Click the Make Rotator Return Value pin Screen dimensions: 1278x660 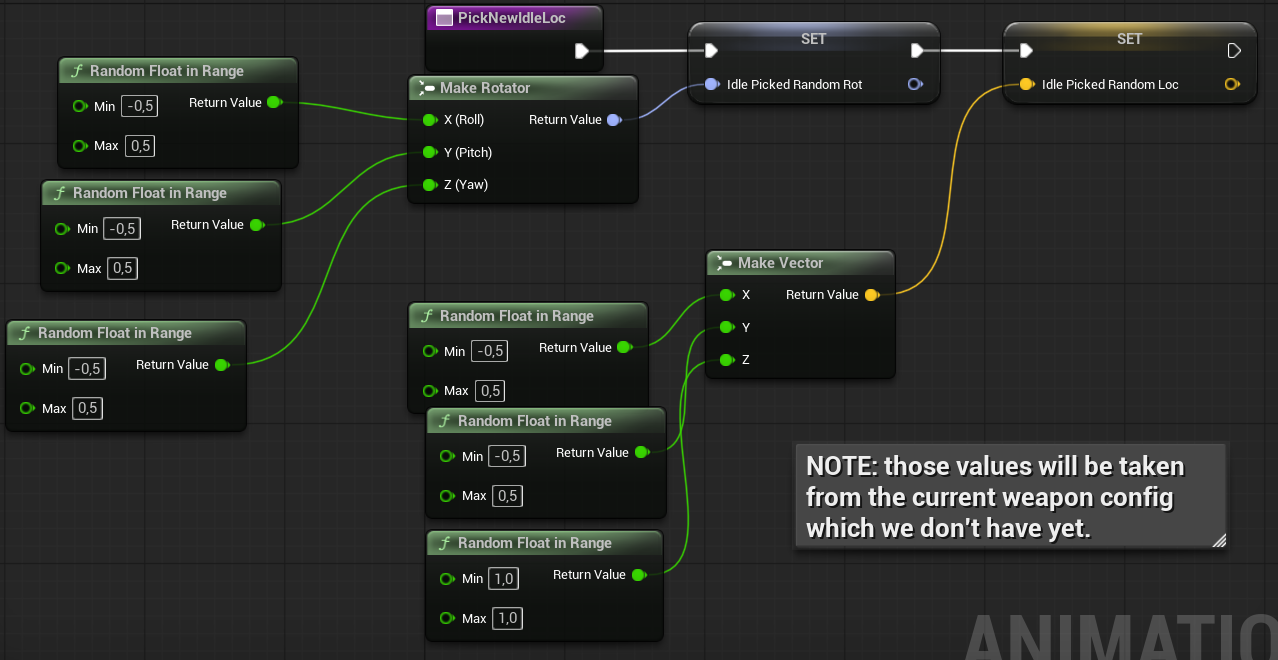click(x=613, y=120)
